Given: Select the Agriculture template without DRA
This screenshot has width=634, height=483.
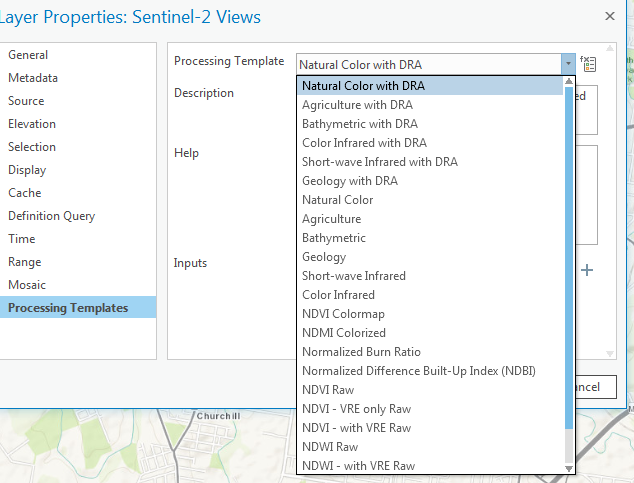Looking at the screenshot, I should 430,219.
